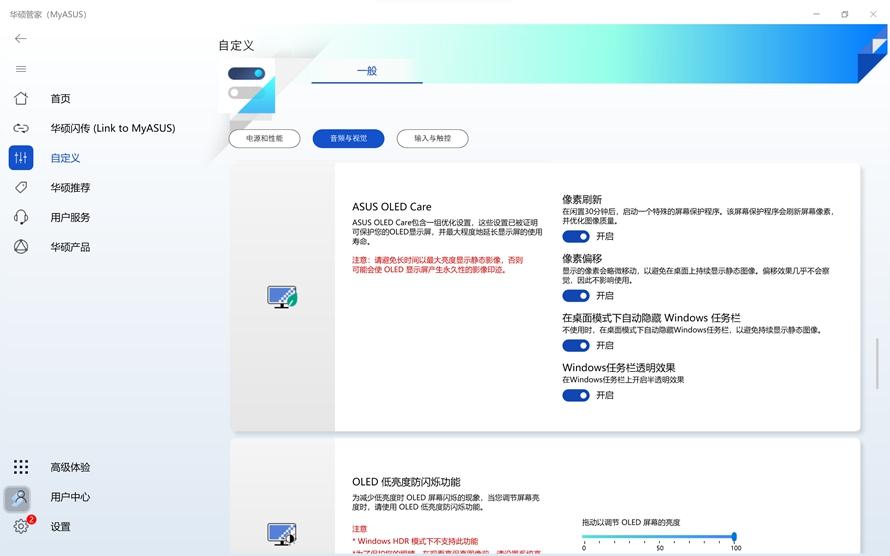Switch to the 一般 tab
The width and height of the screenshot is (890, 556).
(367, 71)
